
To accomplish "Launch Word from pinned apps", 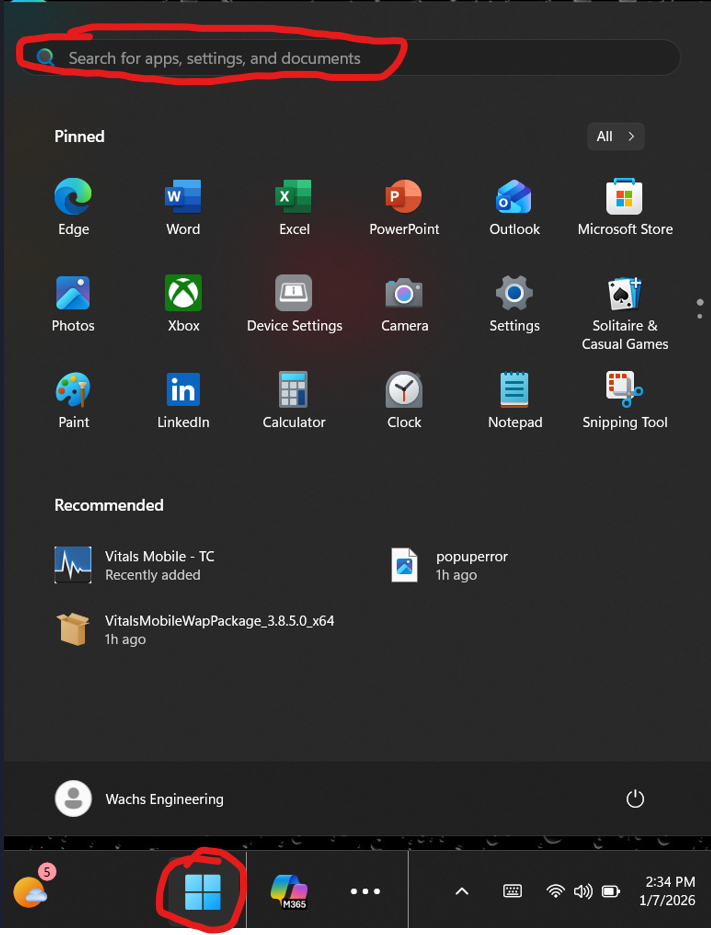I will [183, 207].
